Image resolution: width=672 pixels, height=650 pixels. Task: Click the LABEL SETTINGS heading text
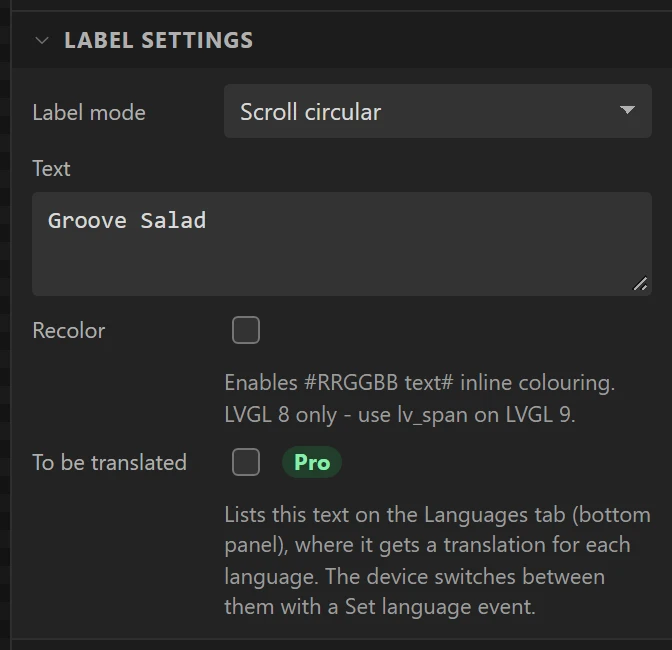[159, 40]
